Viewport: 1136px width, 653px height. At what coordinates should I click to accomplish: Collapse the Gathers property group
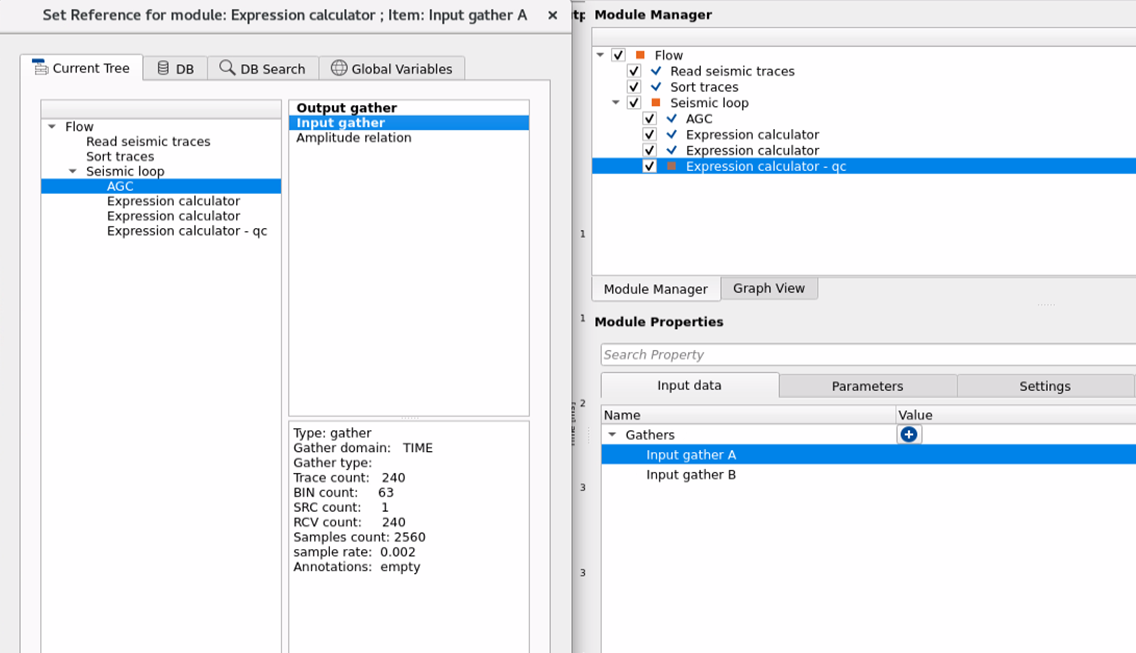[x=612, y=435]
